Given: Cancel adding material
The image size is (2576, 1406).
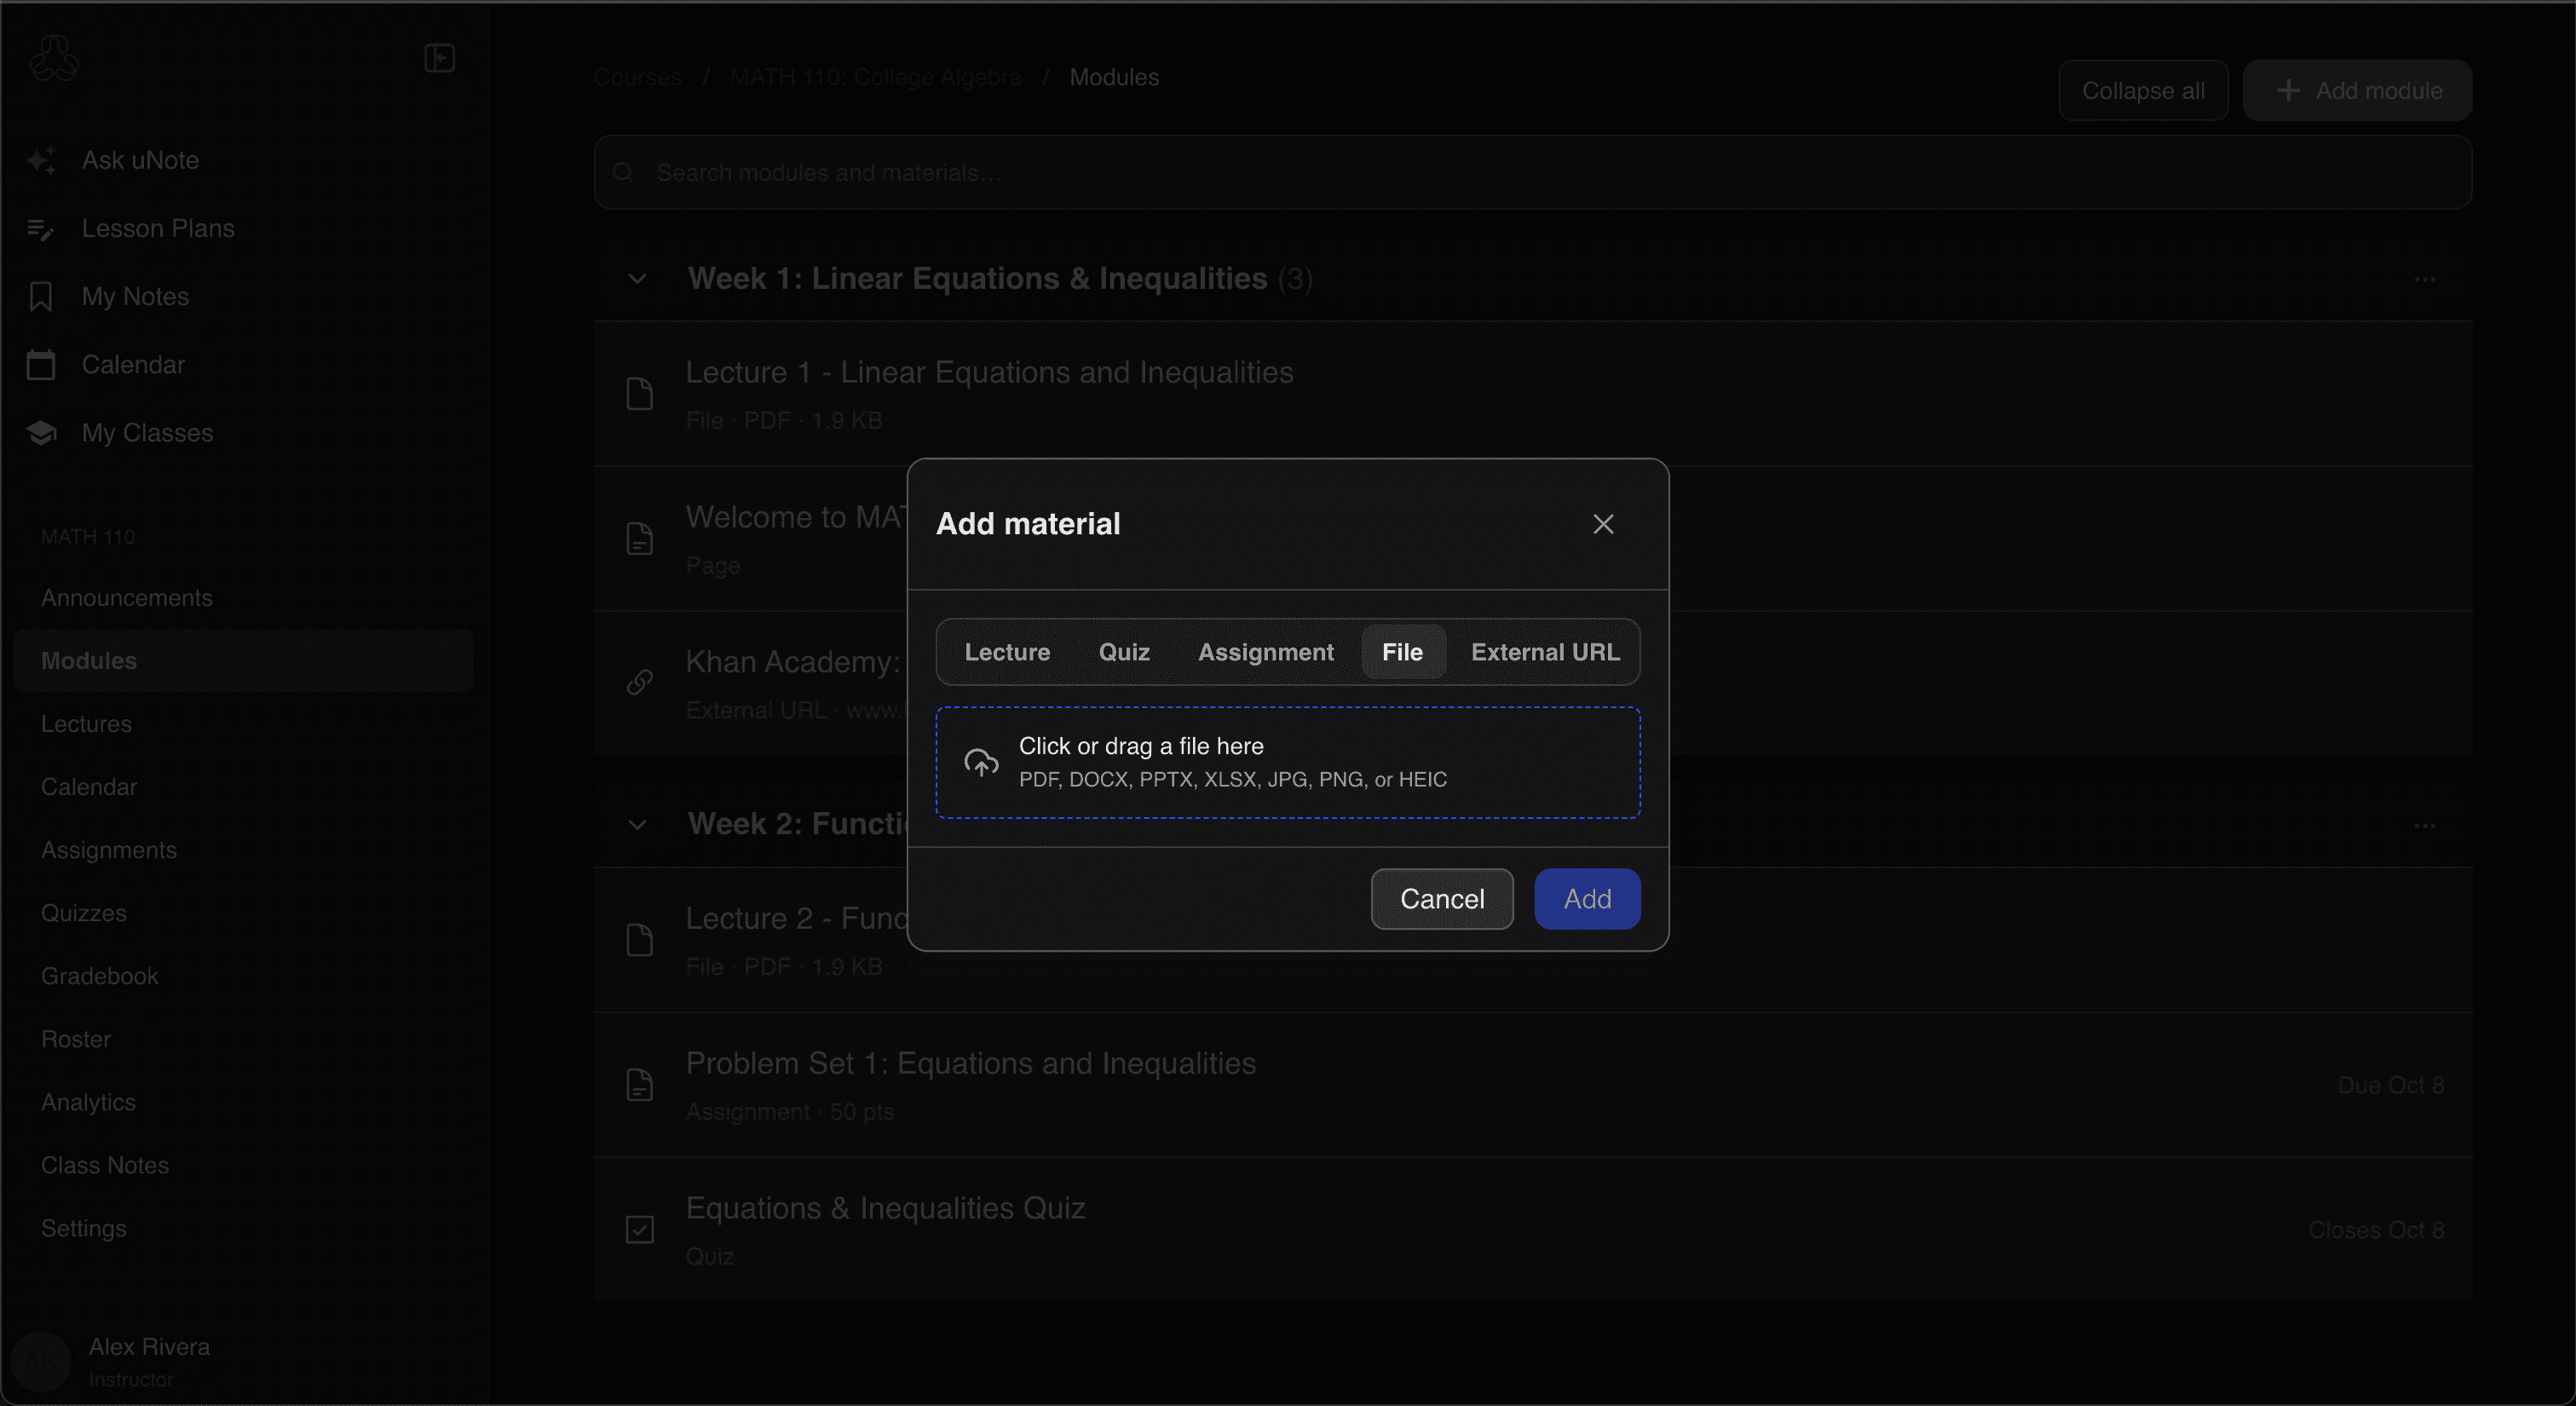Looking at the screenshot, I should [1442, 899].
